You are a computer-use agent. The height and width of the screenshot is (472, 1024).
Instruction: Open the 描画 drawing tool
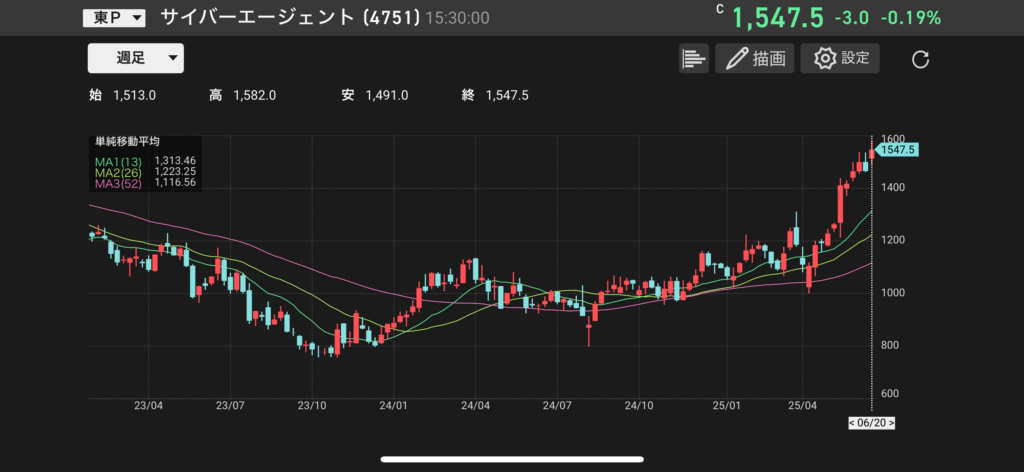pos(754,58)
